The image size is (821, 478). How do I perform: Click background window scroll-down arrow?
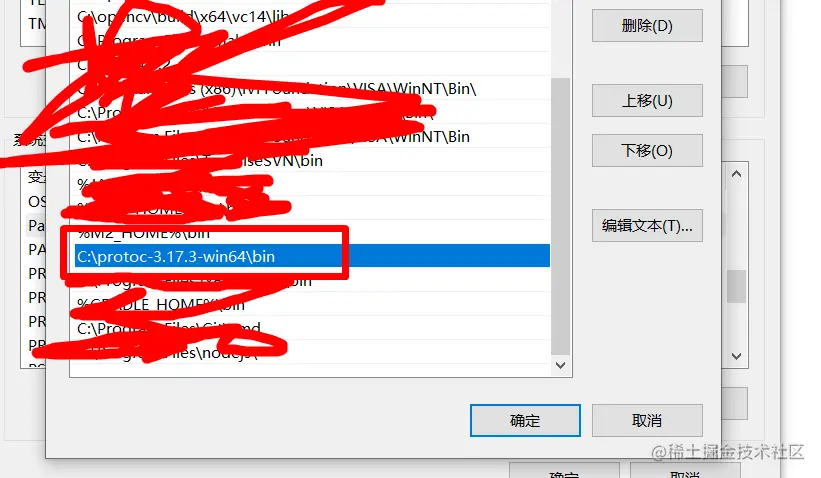coord(736,356)
